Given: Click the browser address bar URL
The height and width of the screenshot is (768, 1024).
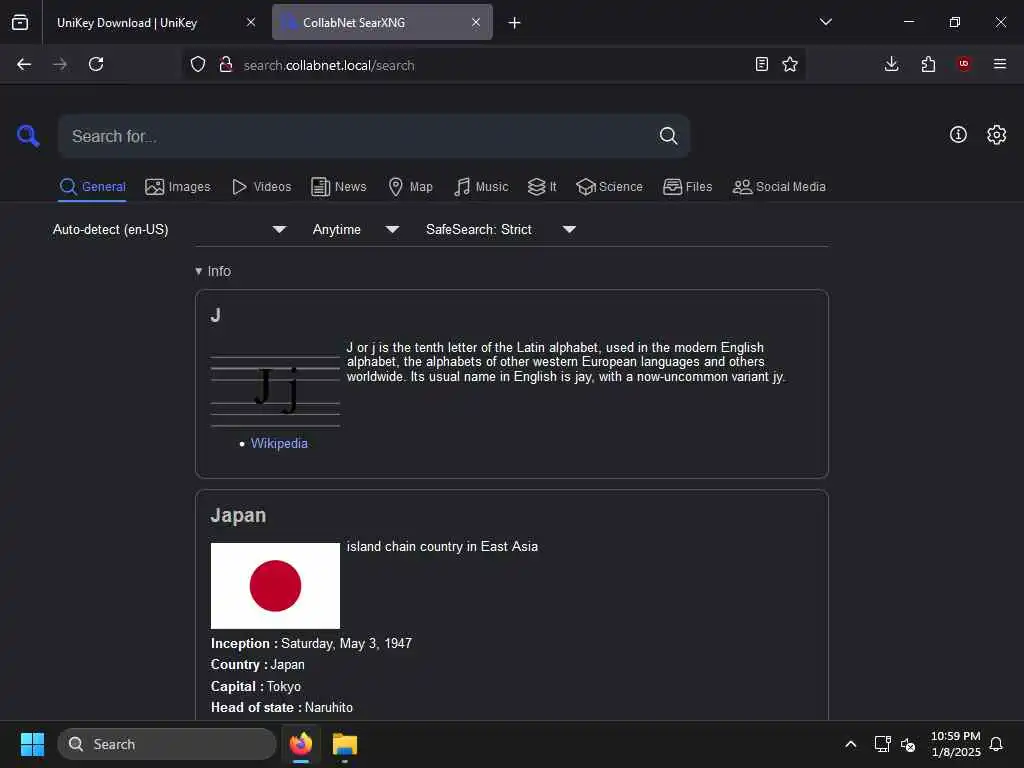Looking at the screenshot, I should click(x=328, y=65).
